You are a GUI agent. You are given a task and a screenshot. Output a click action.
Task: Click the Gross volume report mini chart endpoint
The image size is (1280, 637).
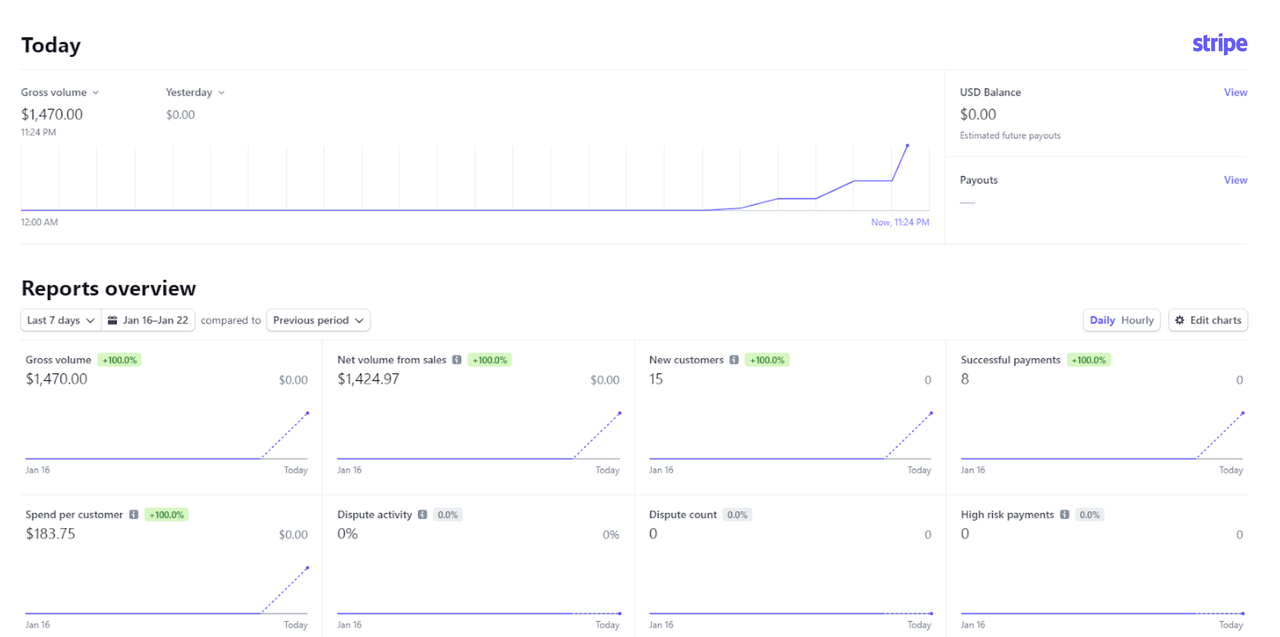[x=307, y=413]
